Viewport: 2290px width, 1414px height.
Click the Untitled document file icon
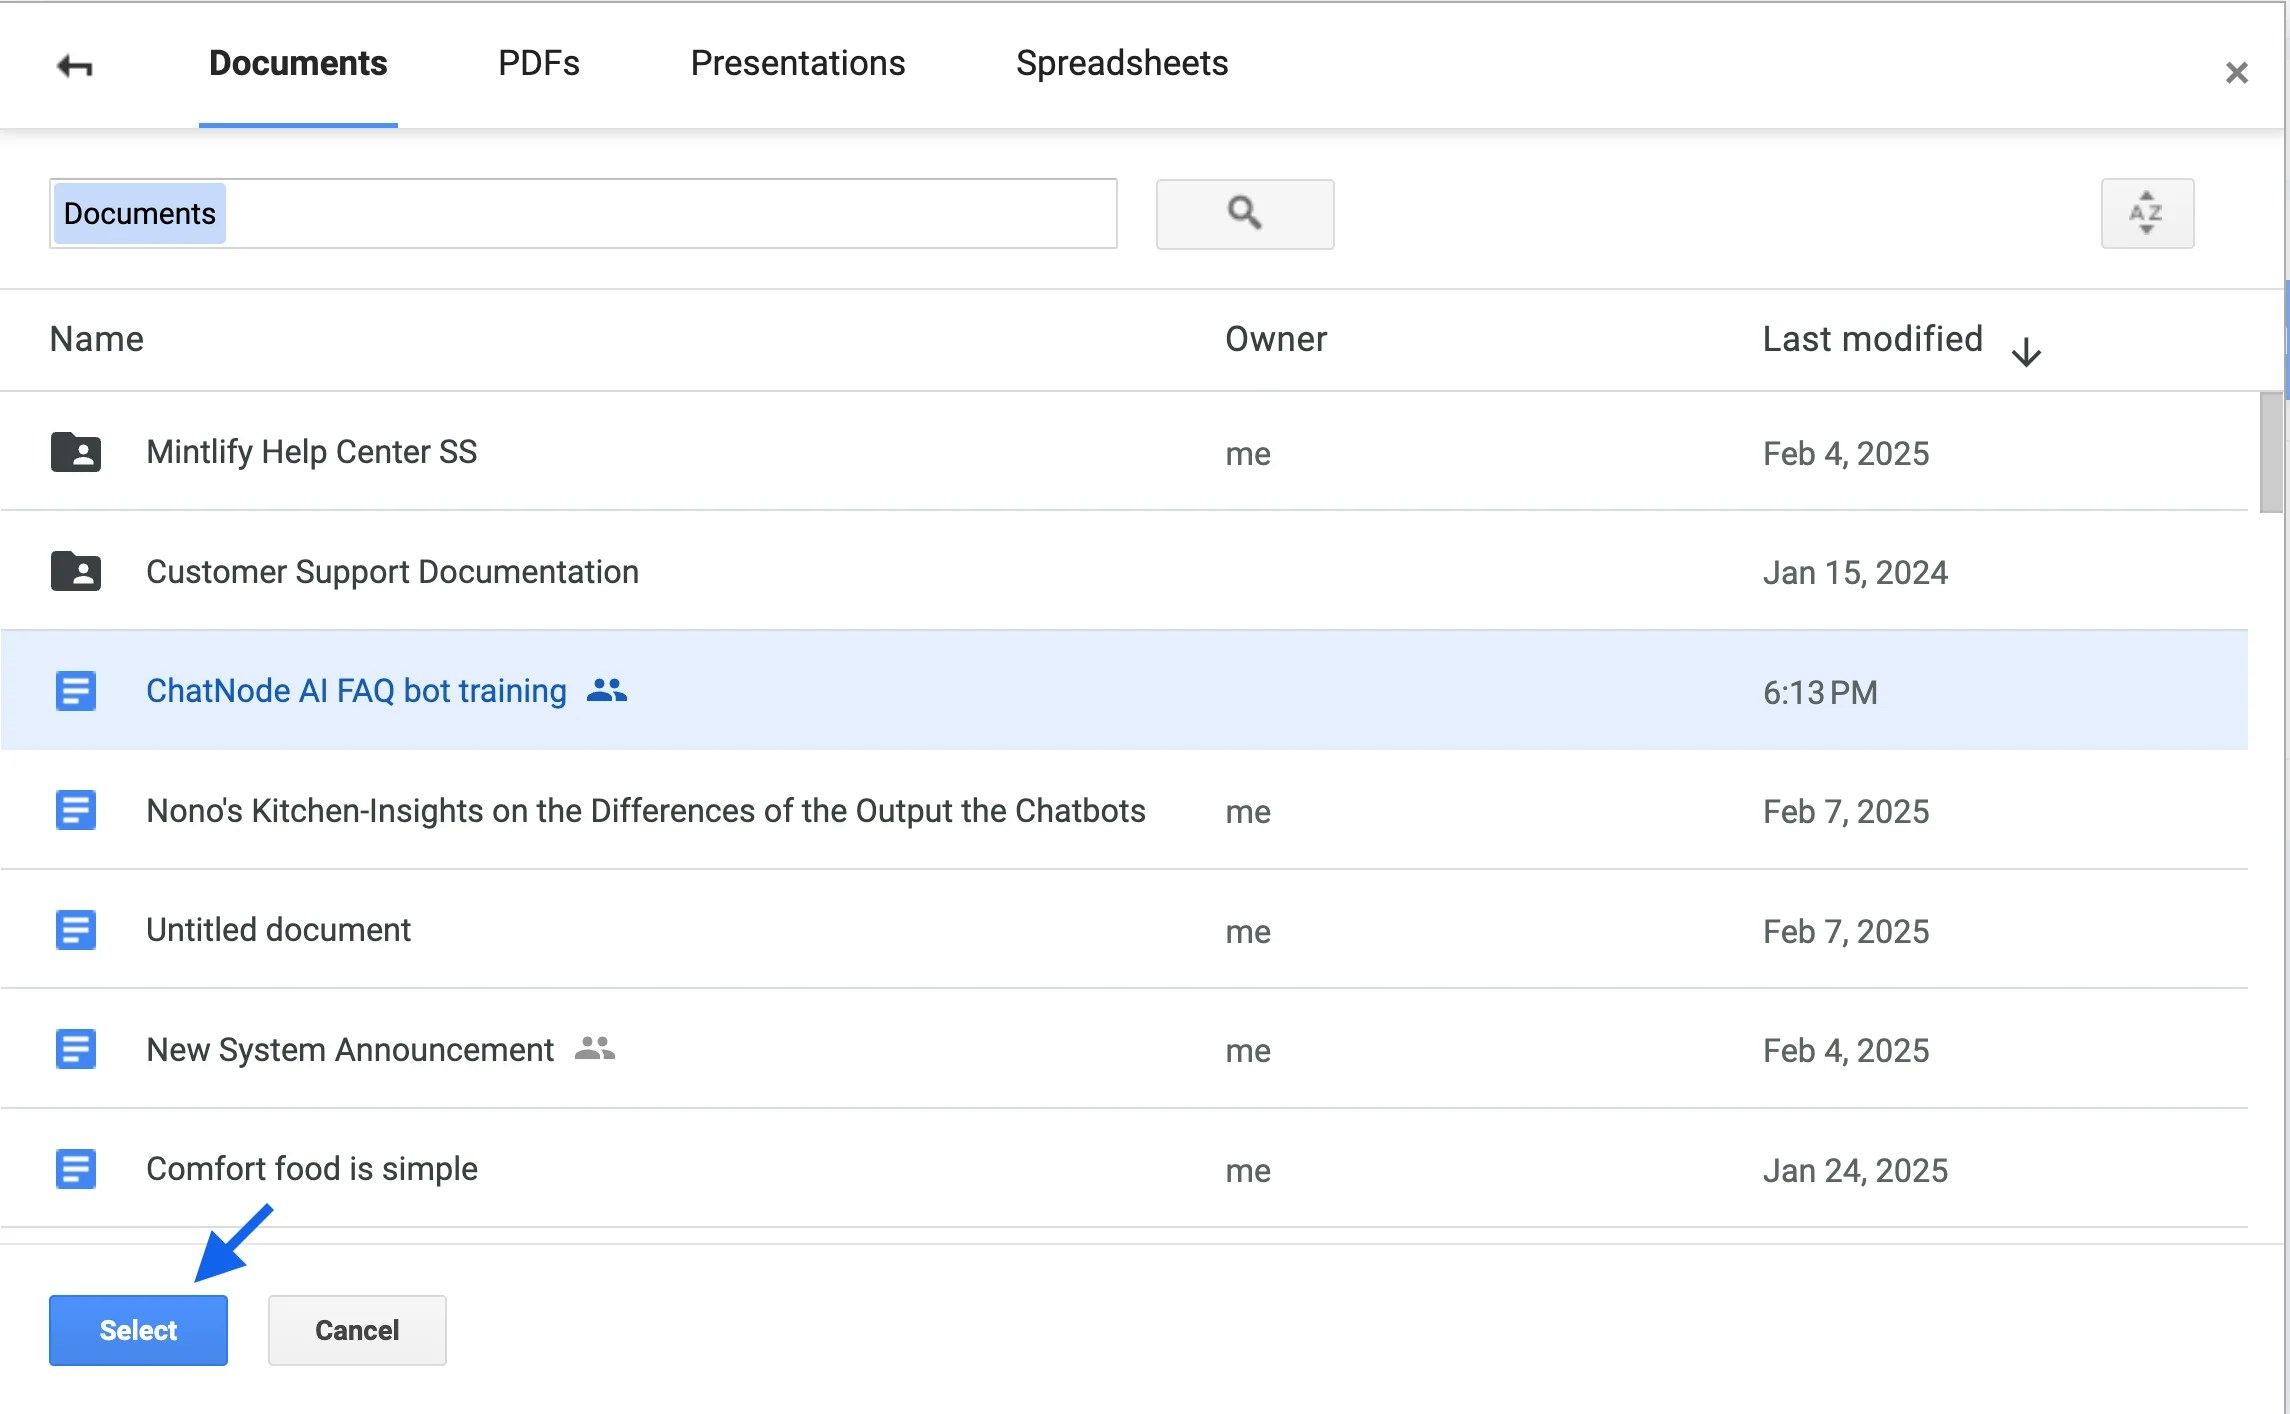[x=76, y=930]
